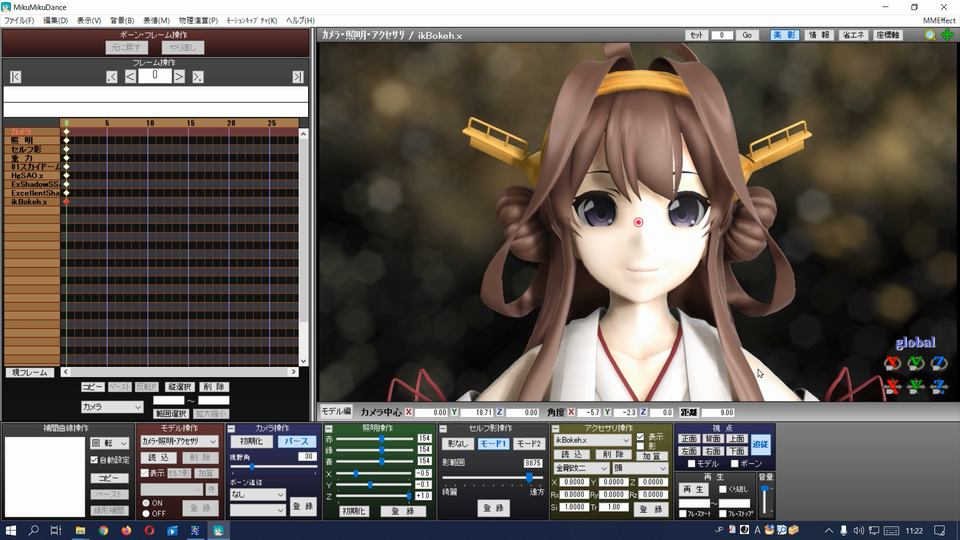Open the ボーン追従 なし dropdown
This screenshot has width=960, height=540.
pos(258,494)
